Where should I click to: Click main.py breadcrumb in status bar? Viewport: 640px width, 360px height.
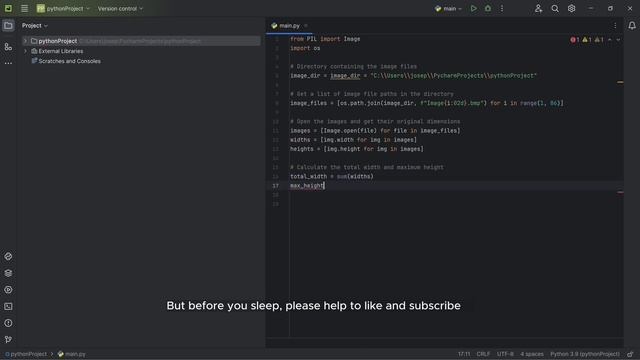click(x=72, y=354)
